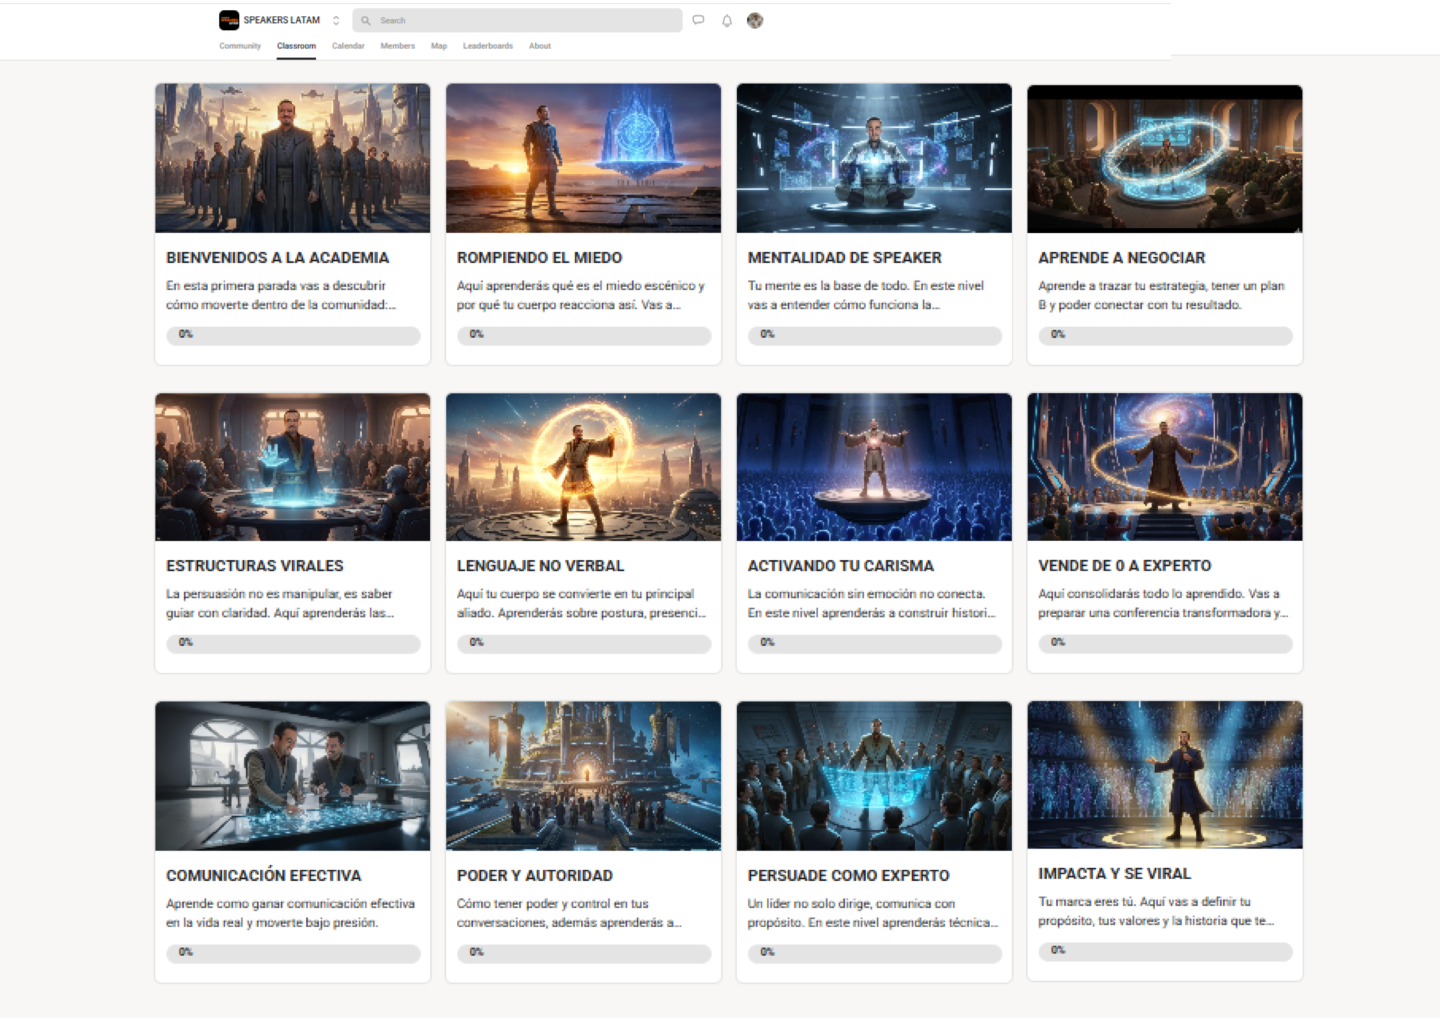Image resolution: width=1440 pixels, height=1018 pixels.
Task: Click the SPEAKERS LATAM group name
Action: tap(282, 20)
